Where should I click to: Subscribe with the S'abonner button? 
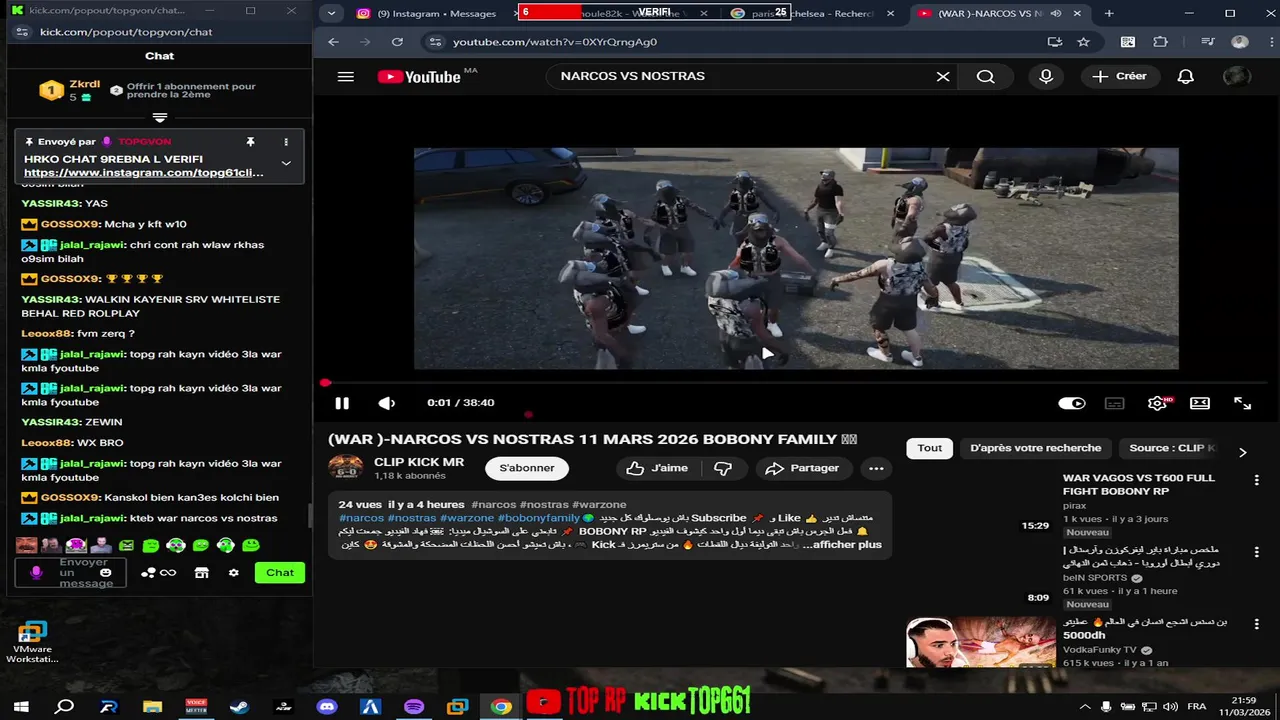(527, 468)
